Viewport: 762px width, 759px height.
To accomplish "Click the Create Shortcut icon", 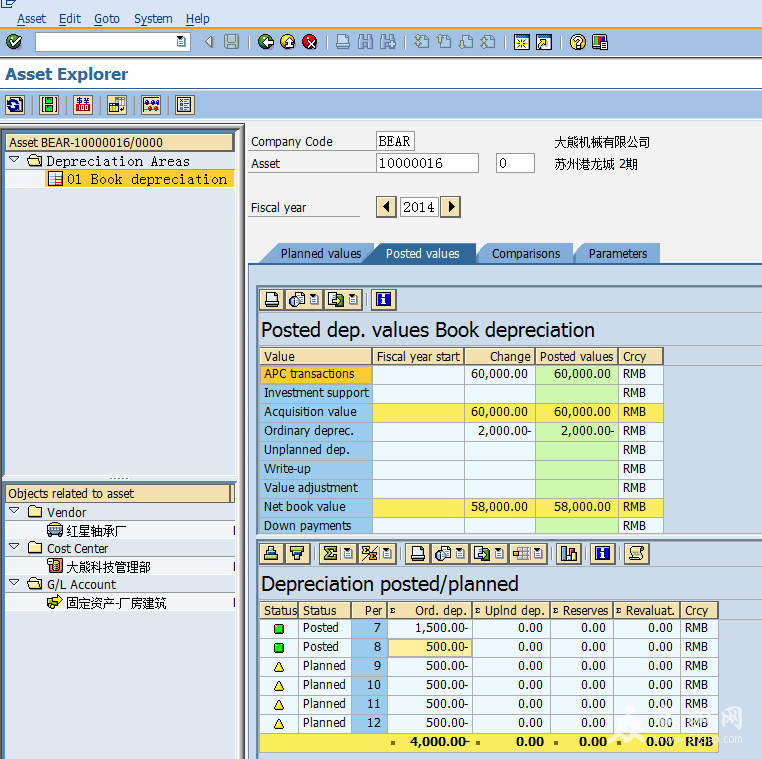I will pos(544,42).
